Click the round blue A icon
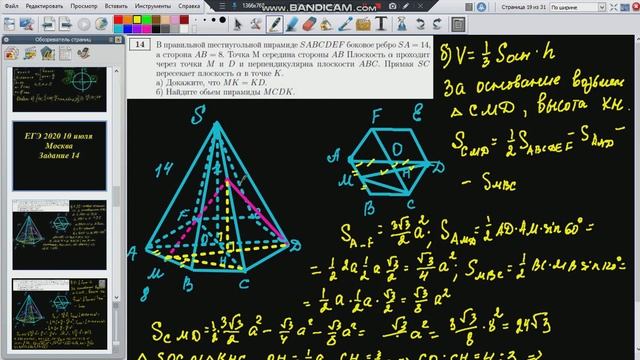The image size is (640, 360). 482,7
